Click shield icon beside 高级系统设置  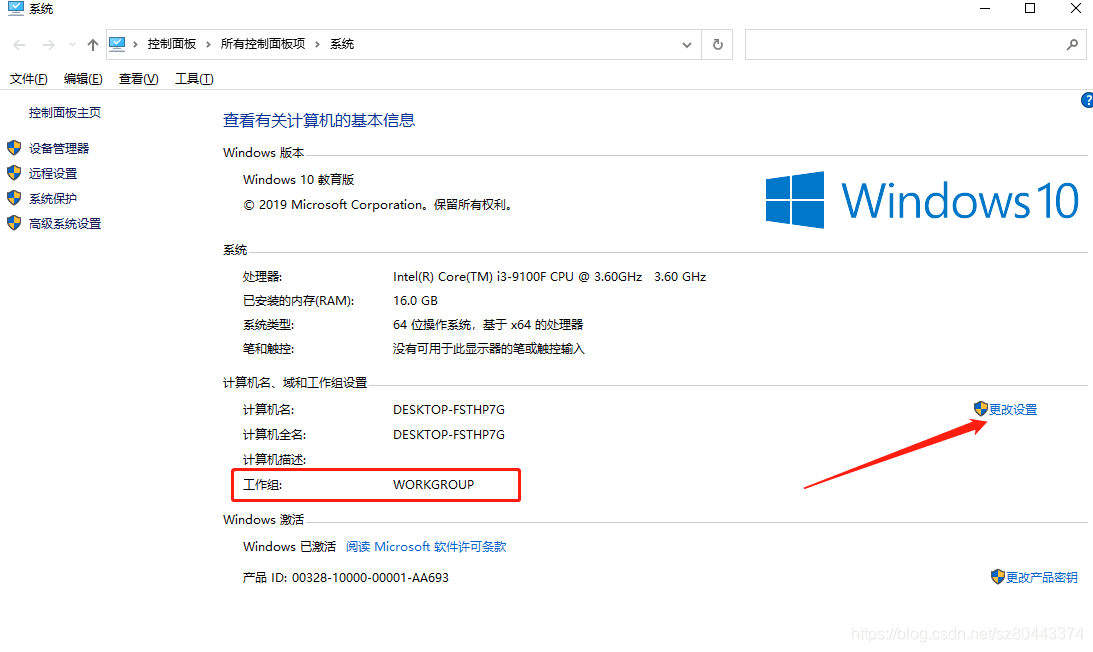click(x=14, y=222)
